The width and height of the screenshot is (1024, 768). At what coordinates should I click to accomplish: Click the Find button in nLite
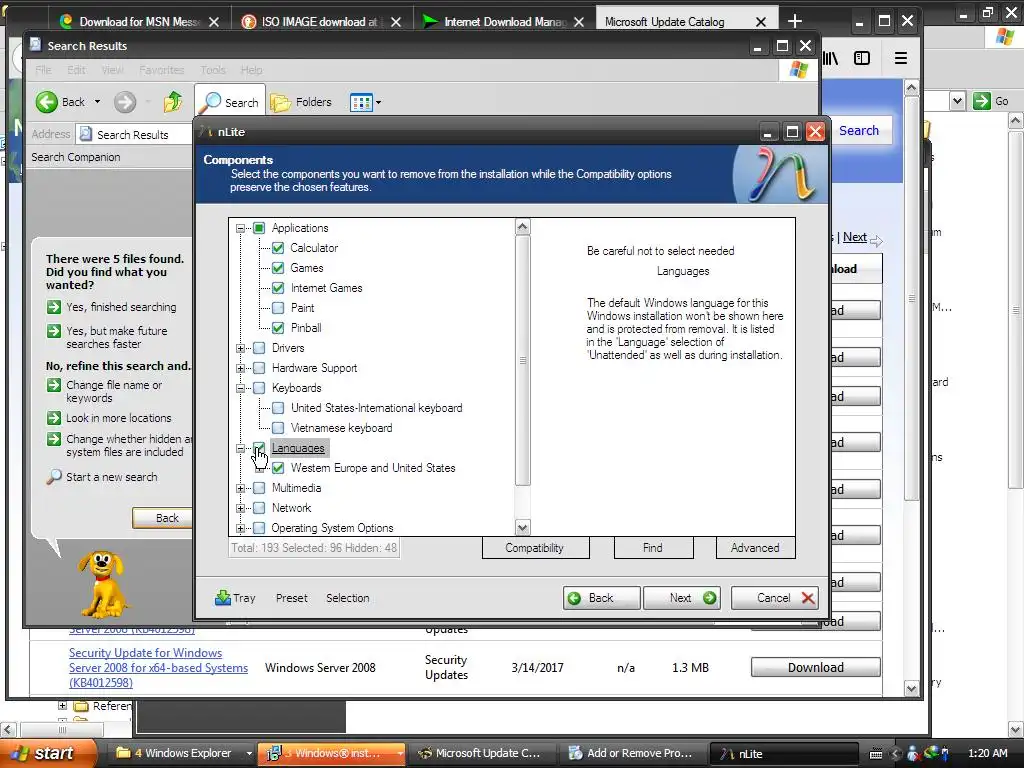[653, 548]
